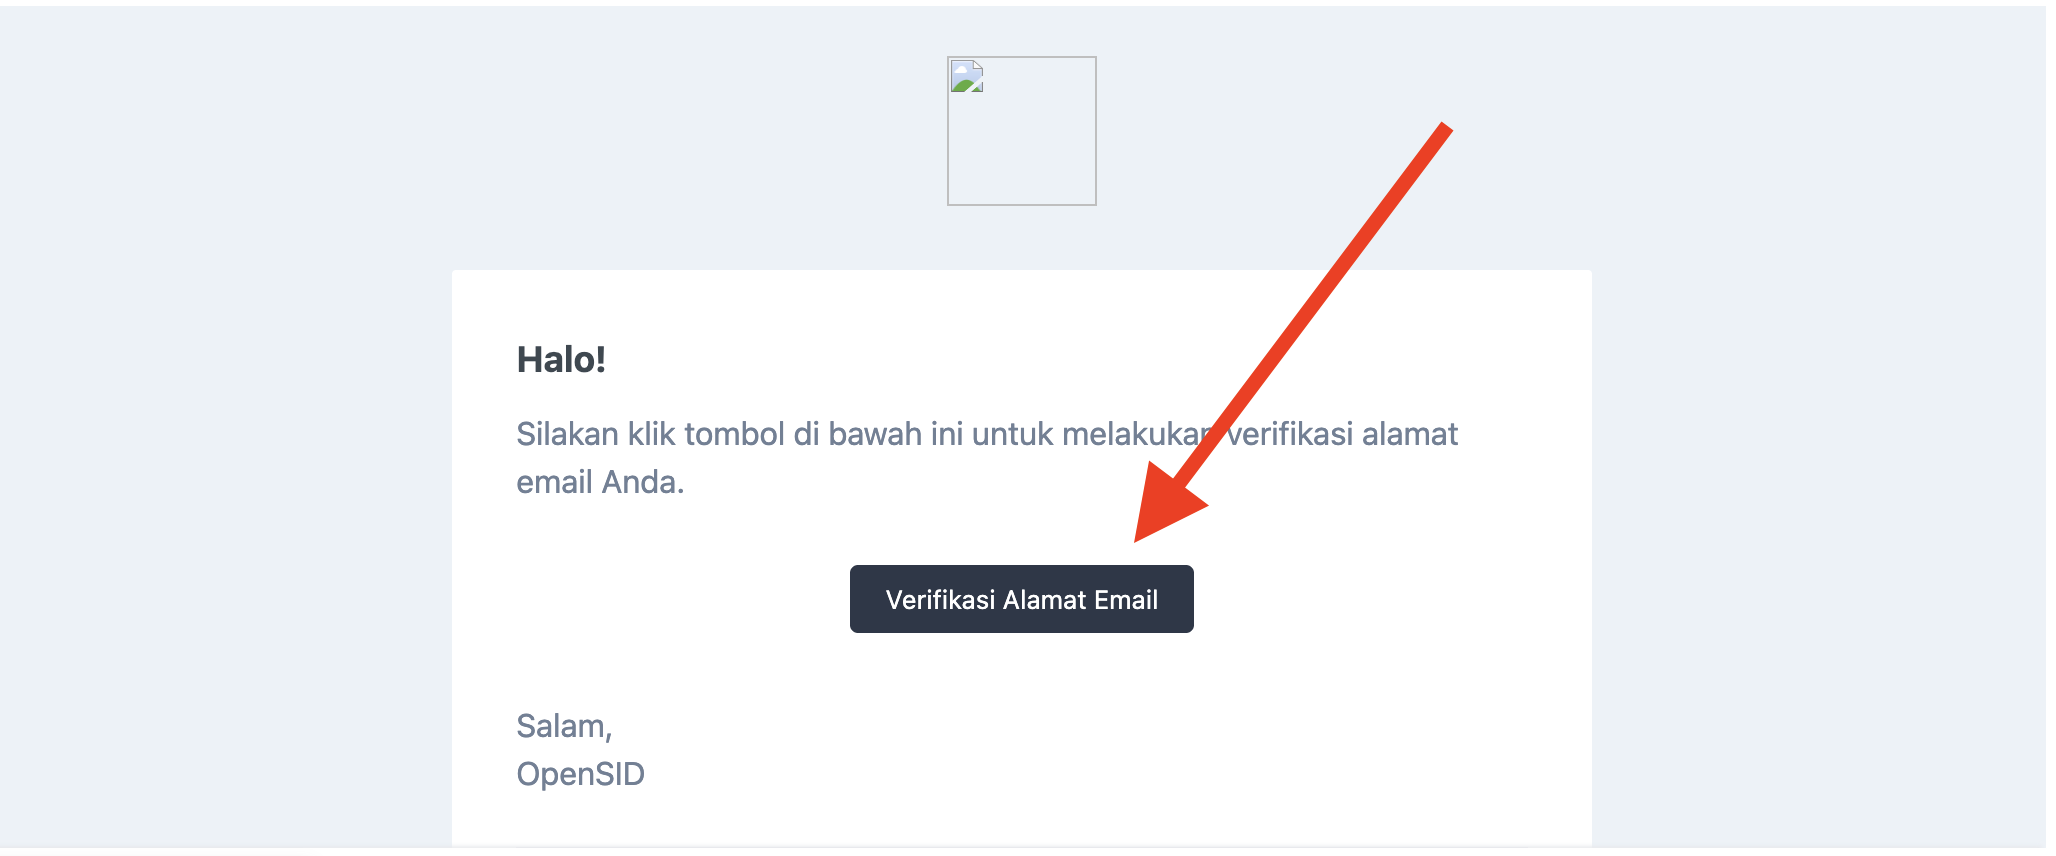Click the 'Halo!' heading text

560,360
